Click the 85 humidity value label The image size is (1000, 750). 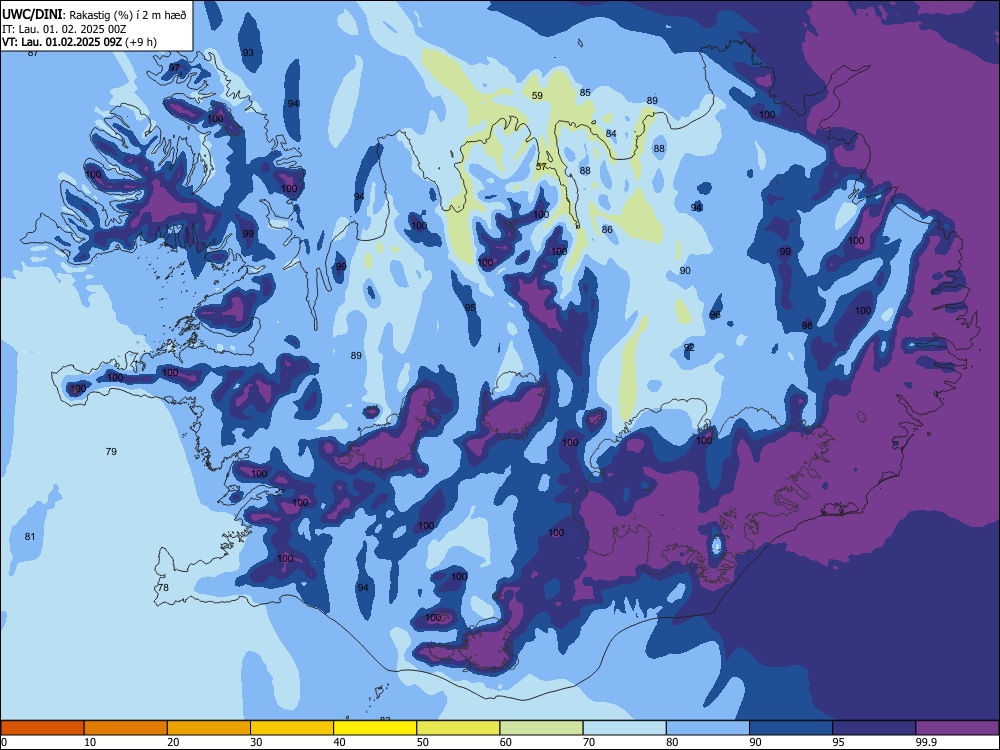click(585, 92)
